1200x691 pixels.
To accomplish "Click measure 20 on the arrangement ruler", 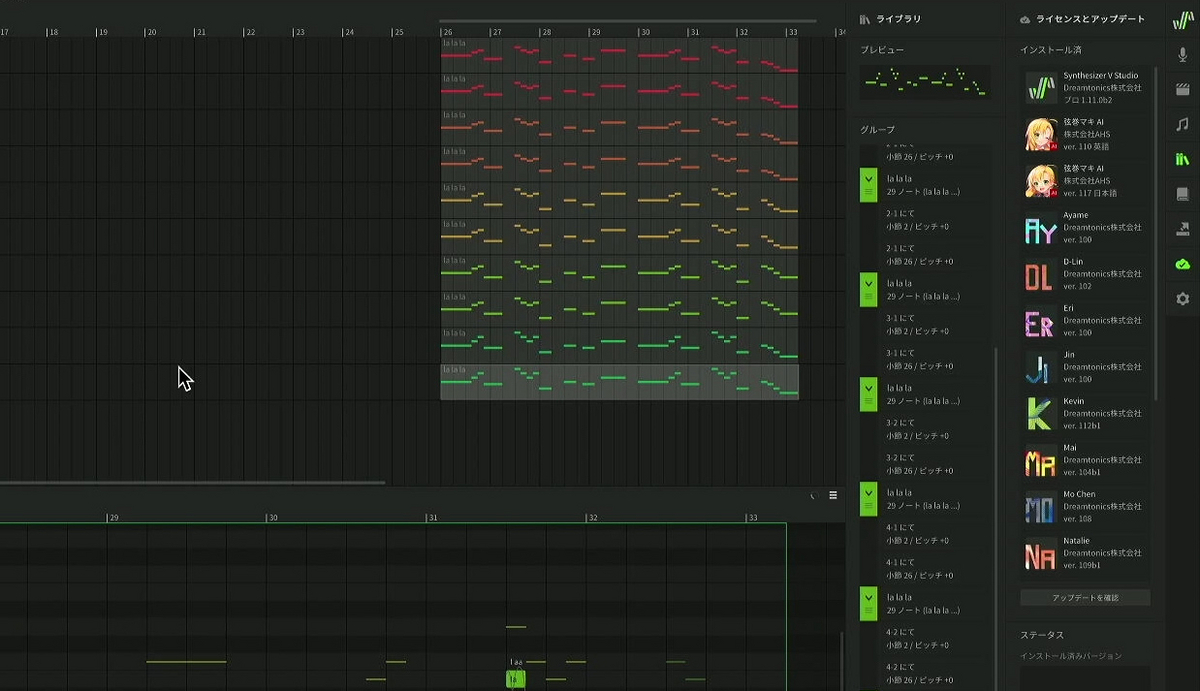I will pos(151,32).
